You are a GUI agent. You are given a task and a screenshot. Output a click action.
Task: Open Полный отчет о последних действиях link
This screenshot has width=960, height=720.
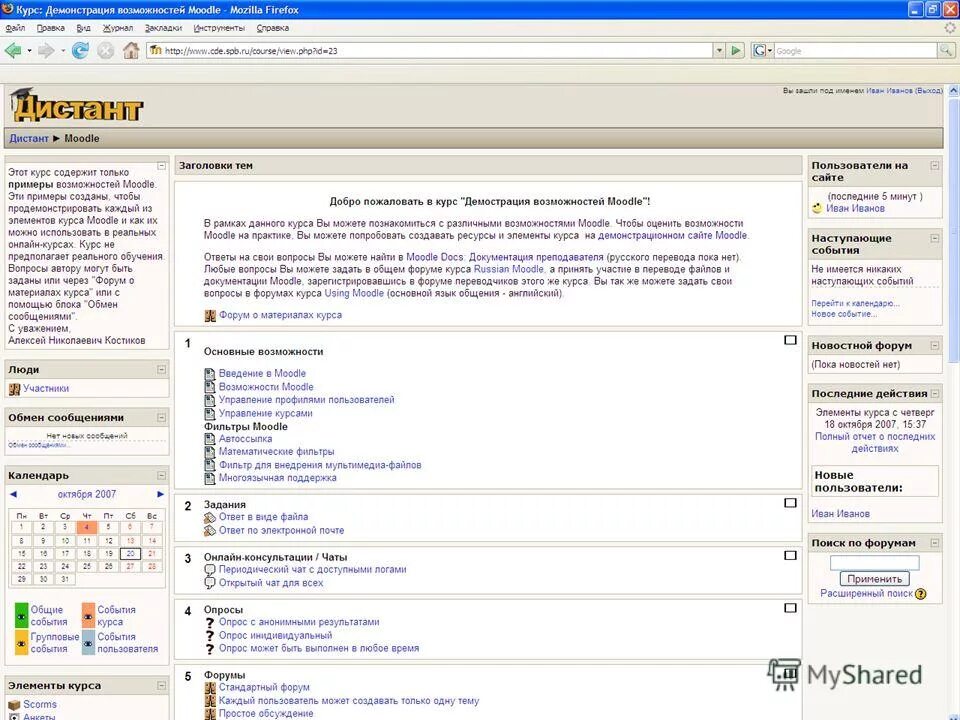875,443
